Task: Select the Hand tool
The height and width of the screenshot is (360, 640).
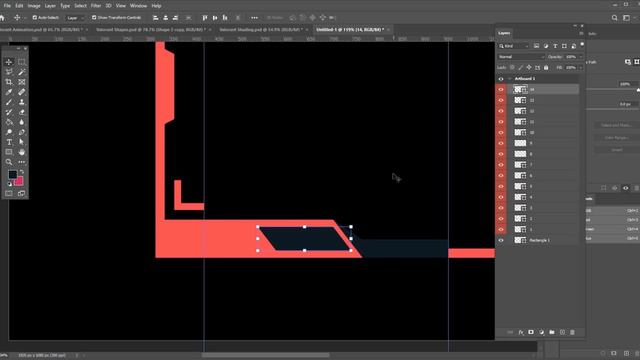Action: 22,152
